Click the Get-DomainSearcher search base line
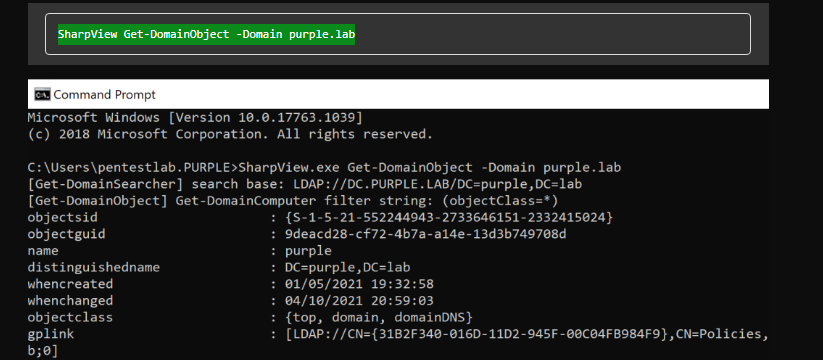 point(304,184)
